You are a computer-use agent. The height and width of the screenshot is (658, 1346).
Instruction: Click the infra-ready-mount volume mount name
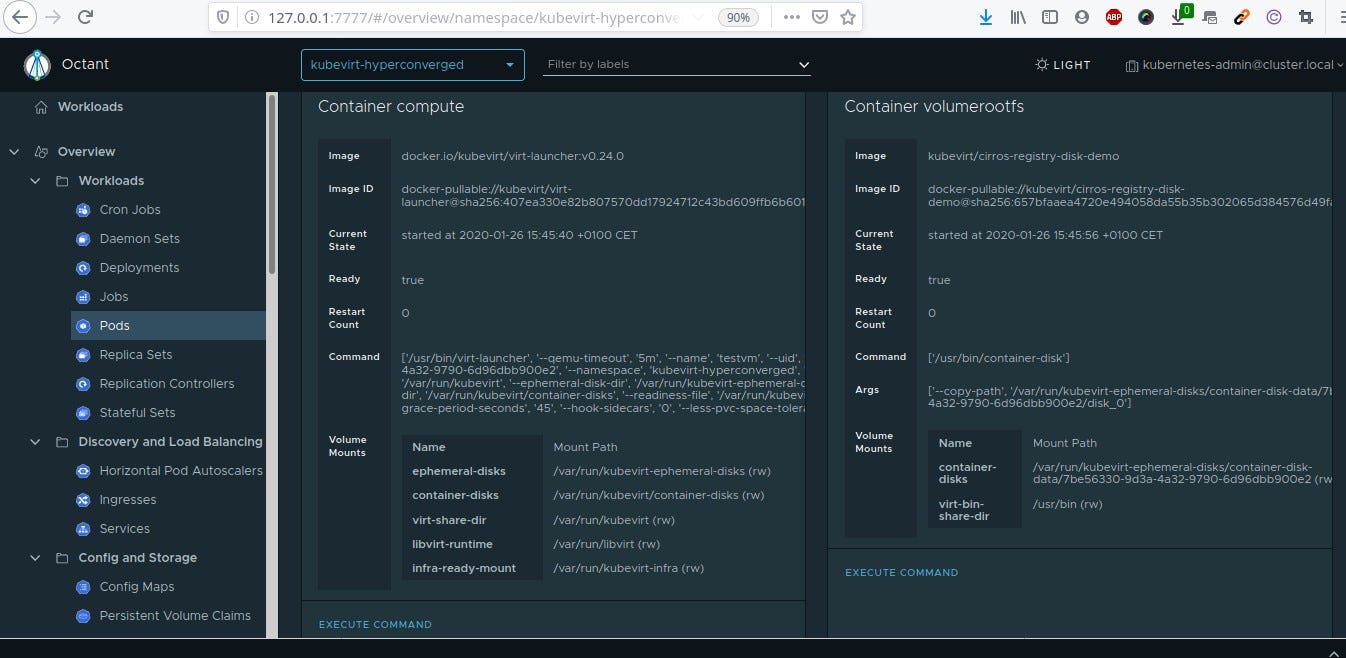[464, 568]
